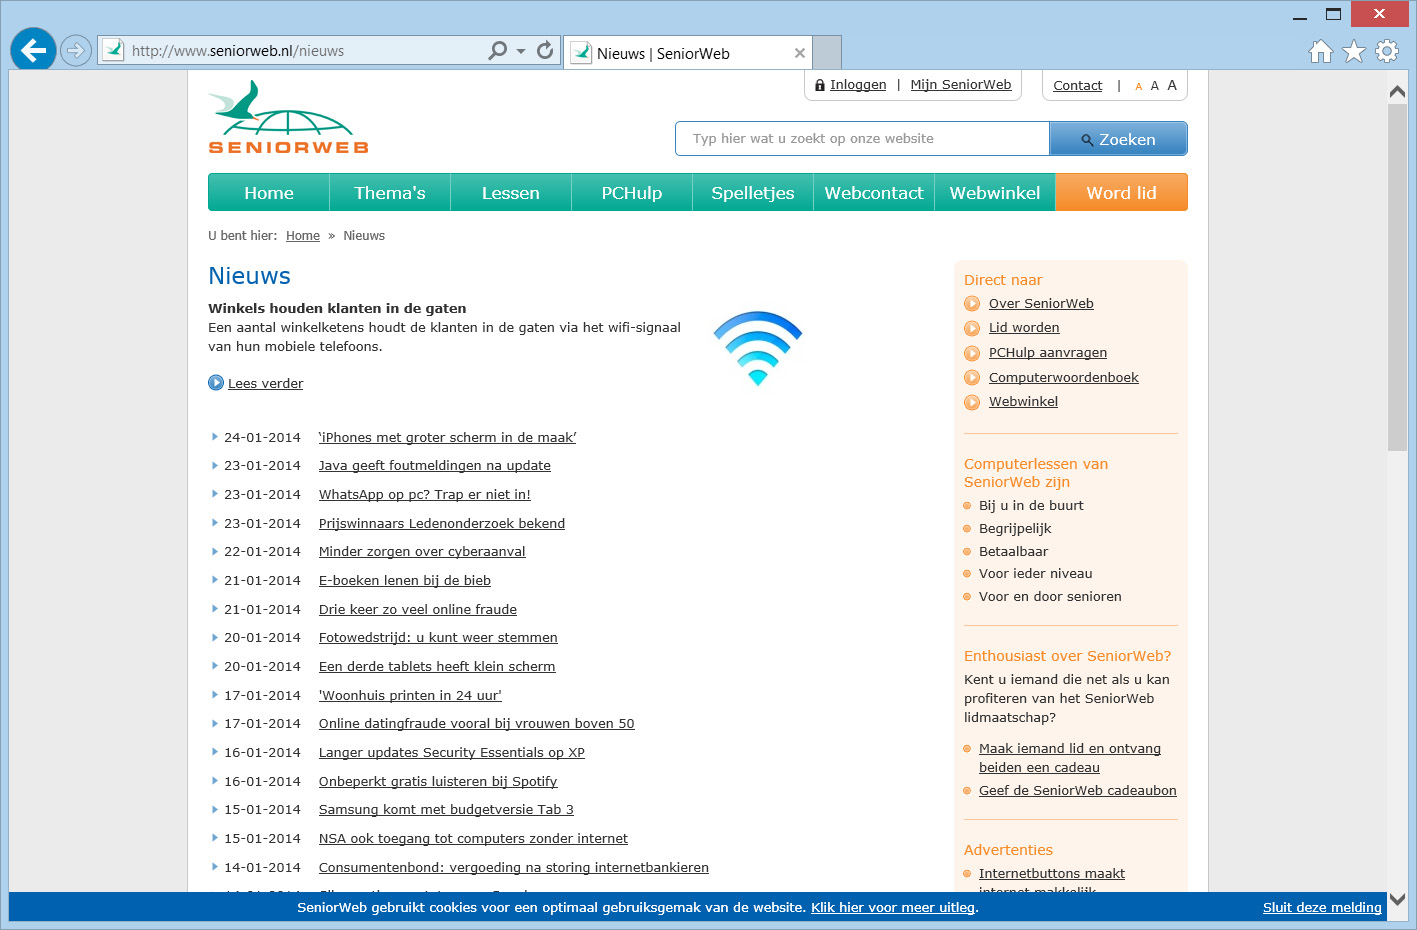This screenshot has width=1417, height=930.
Task: Click the scrollbar down arrow
Action: pos(1398,899)
